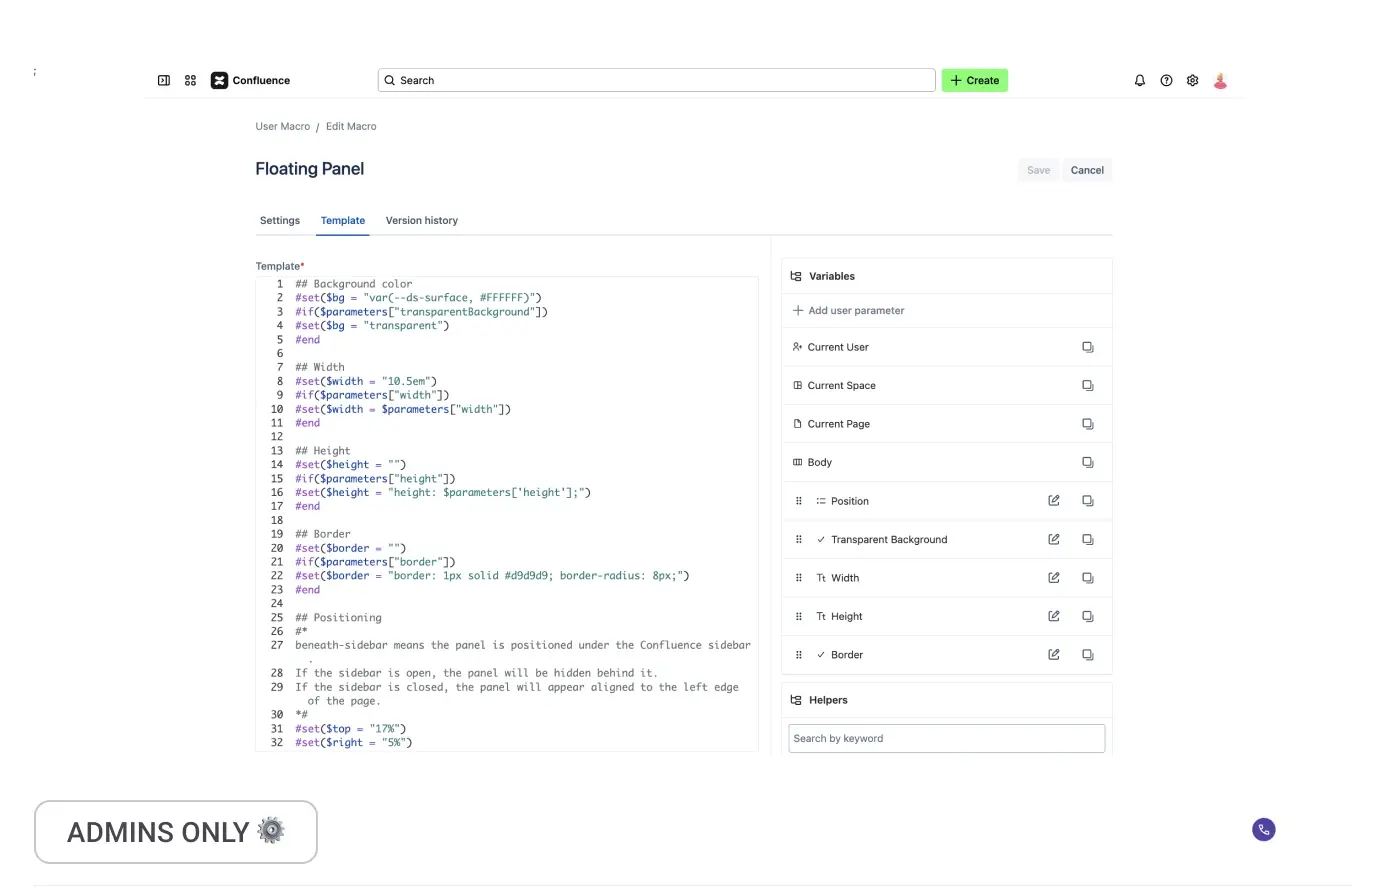This screenshot has width=1380, height=890.
Task: Click the Variables section header
Action: pyautogui.click(x=947, y=276)
